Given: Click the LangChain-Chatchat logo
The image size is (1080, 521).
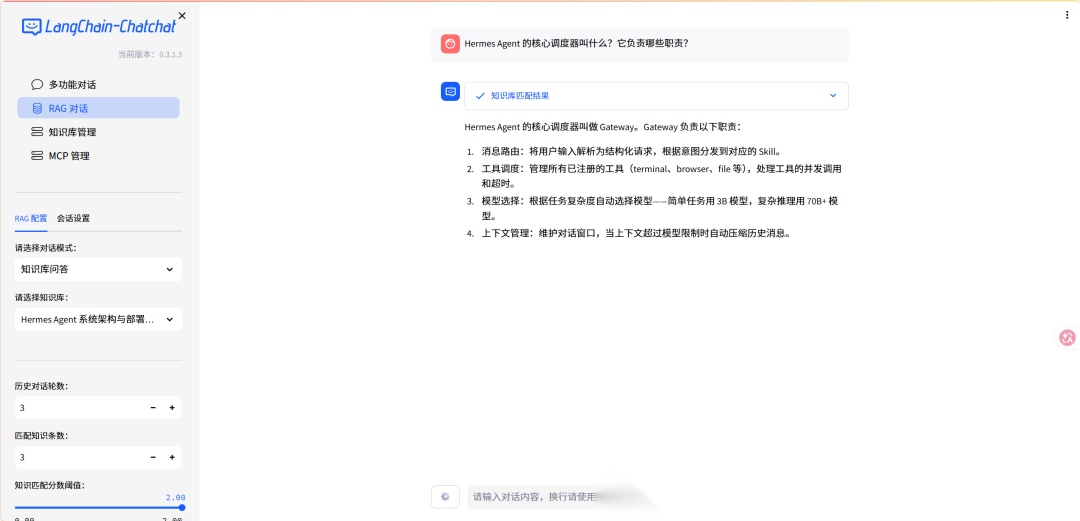Looking at the screenshot, I should click(x=98, y=27).
